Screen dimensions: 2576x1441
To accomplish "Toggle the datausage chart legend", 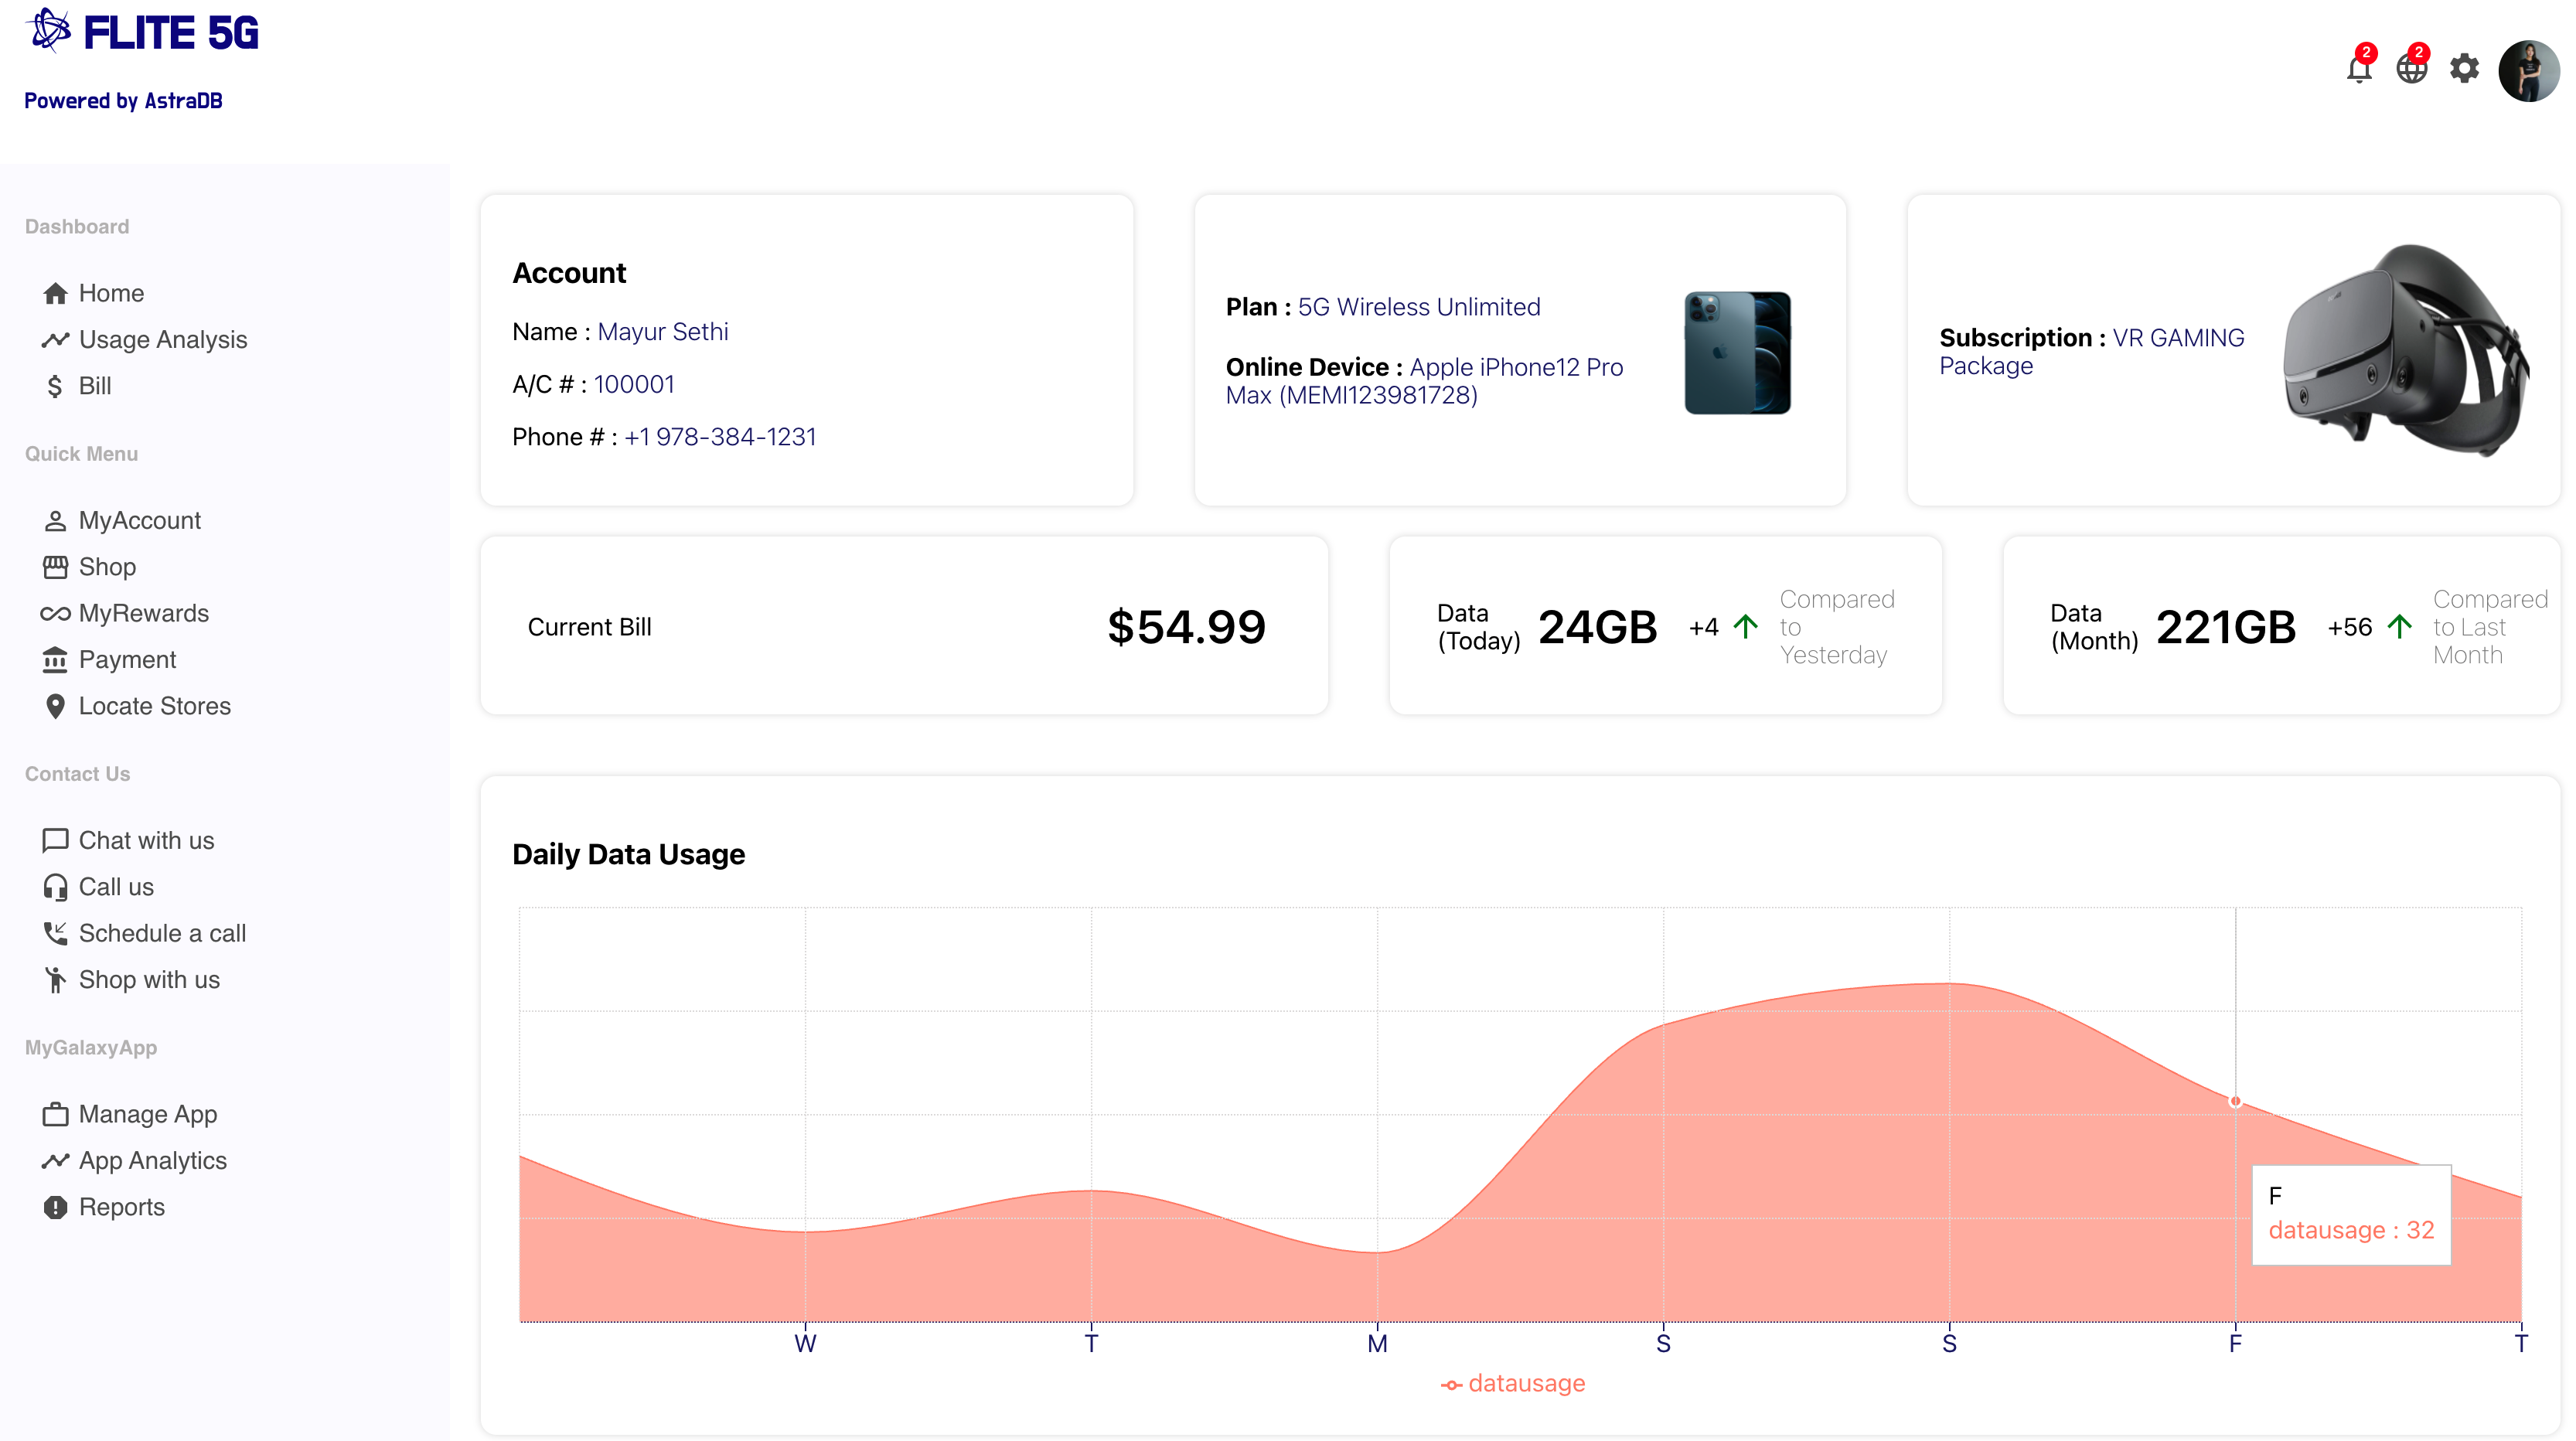I will click(x=1512, y=1383).
